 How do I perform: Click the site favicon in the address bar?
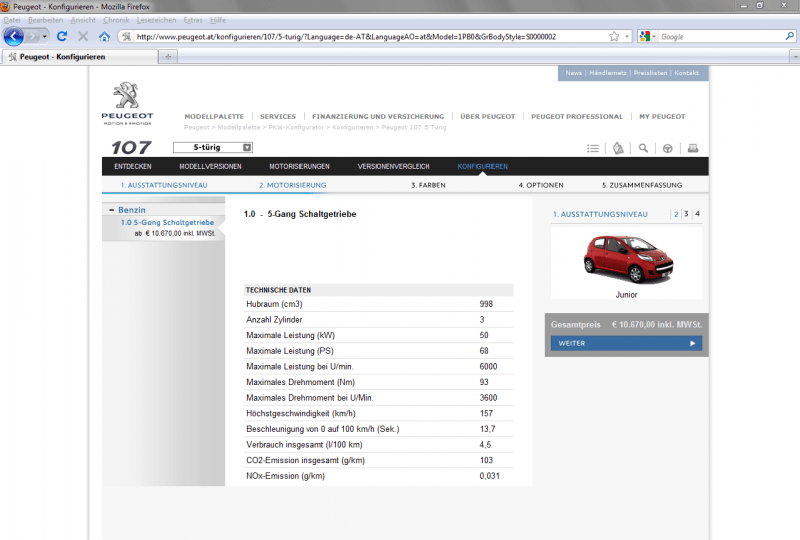pos(127,37)
